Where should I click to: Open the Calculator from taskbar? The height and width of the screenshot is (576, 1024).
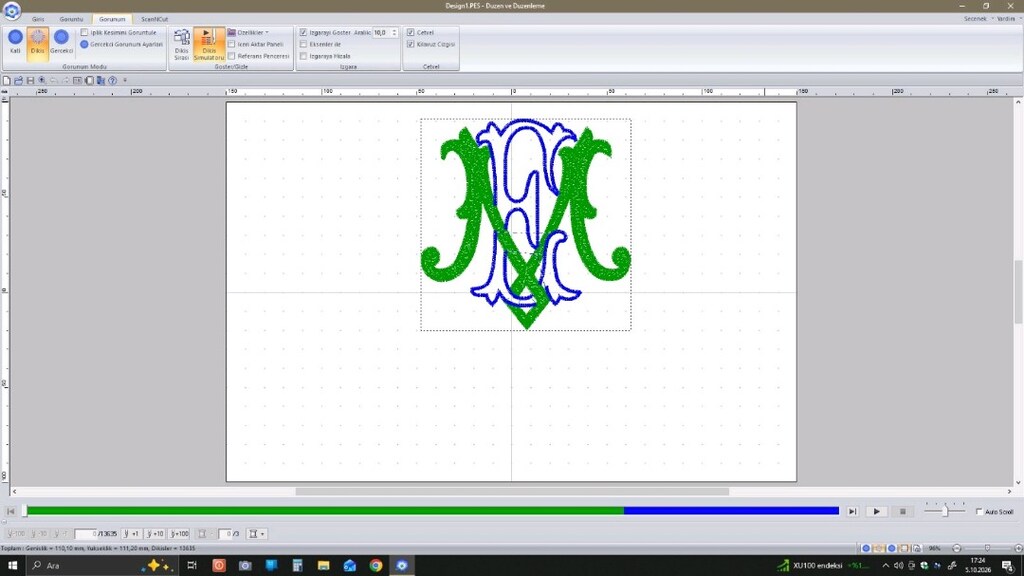coord(297,566)
